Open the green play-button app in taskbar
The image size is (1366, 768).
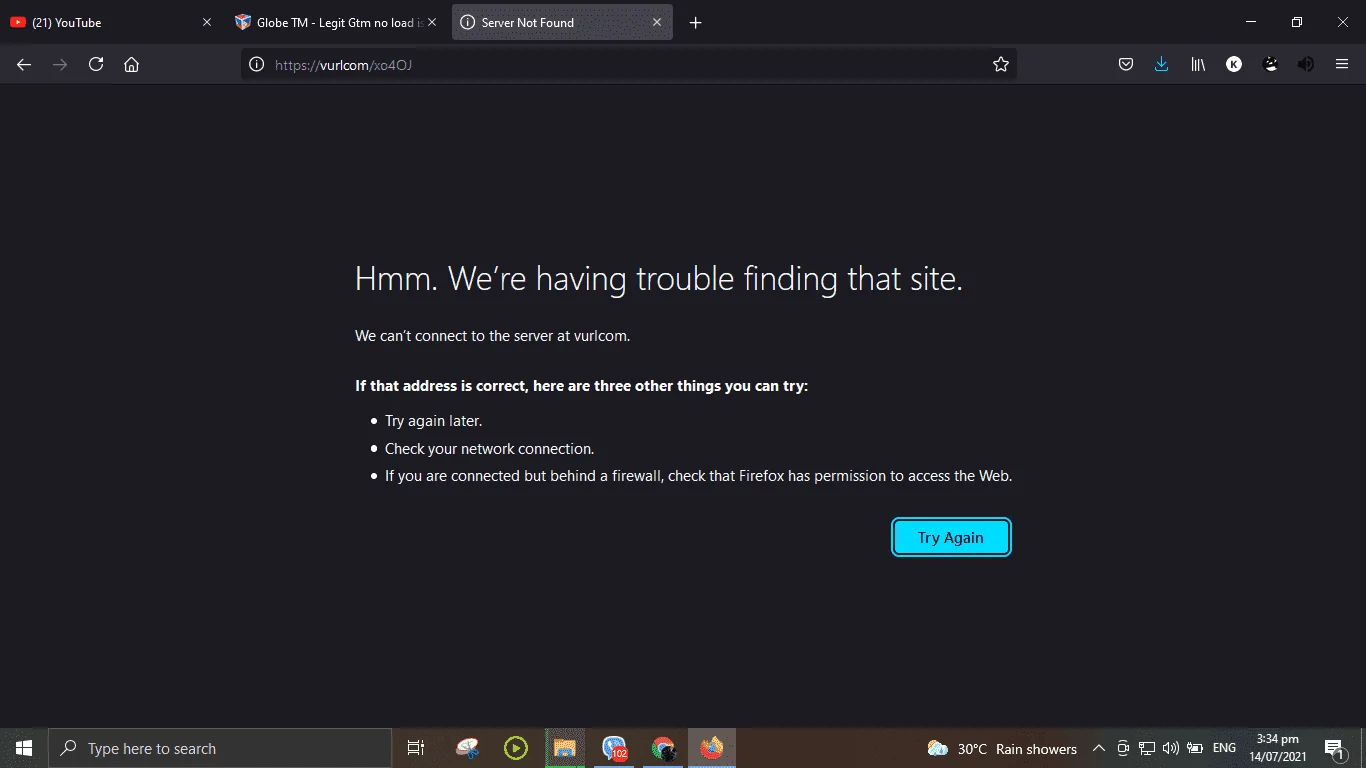(x=516, y=748)
